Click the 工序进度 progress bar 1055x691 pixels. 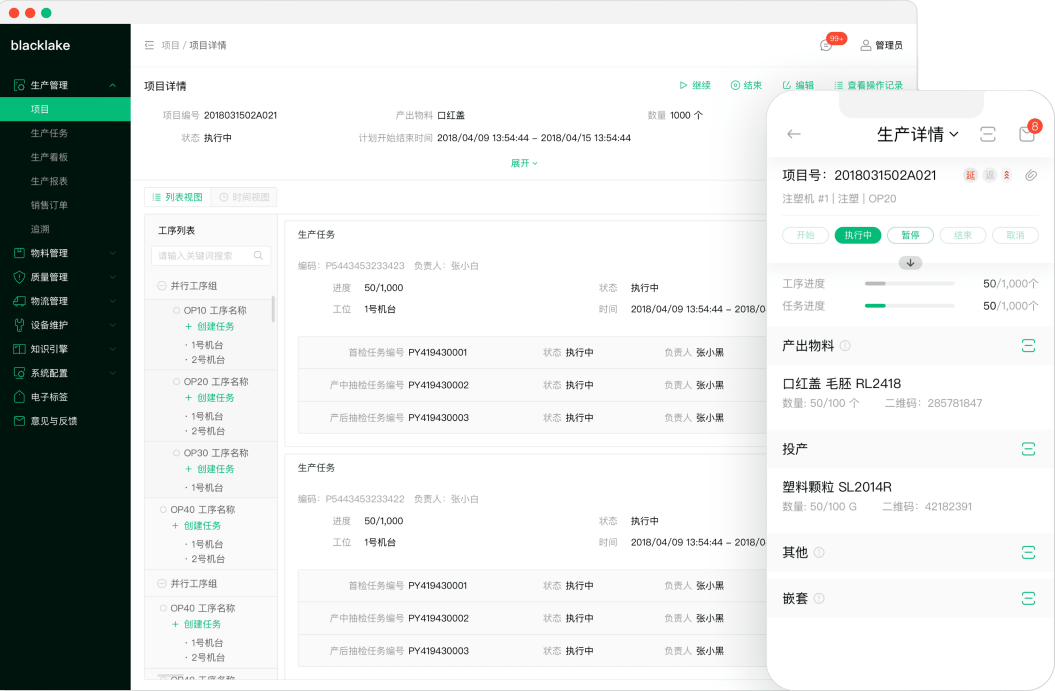click(910, 284)
